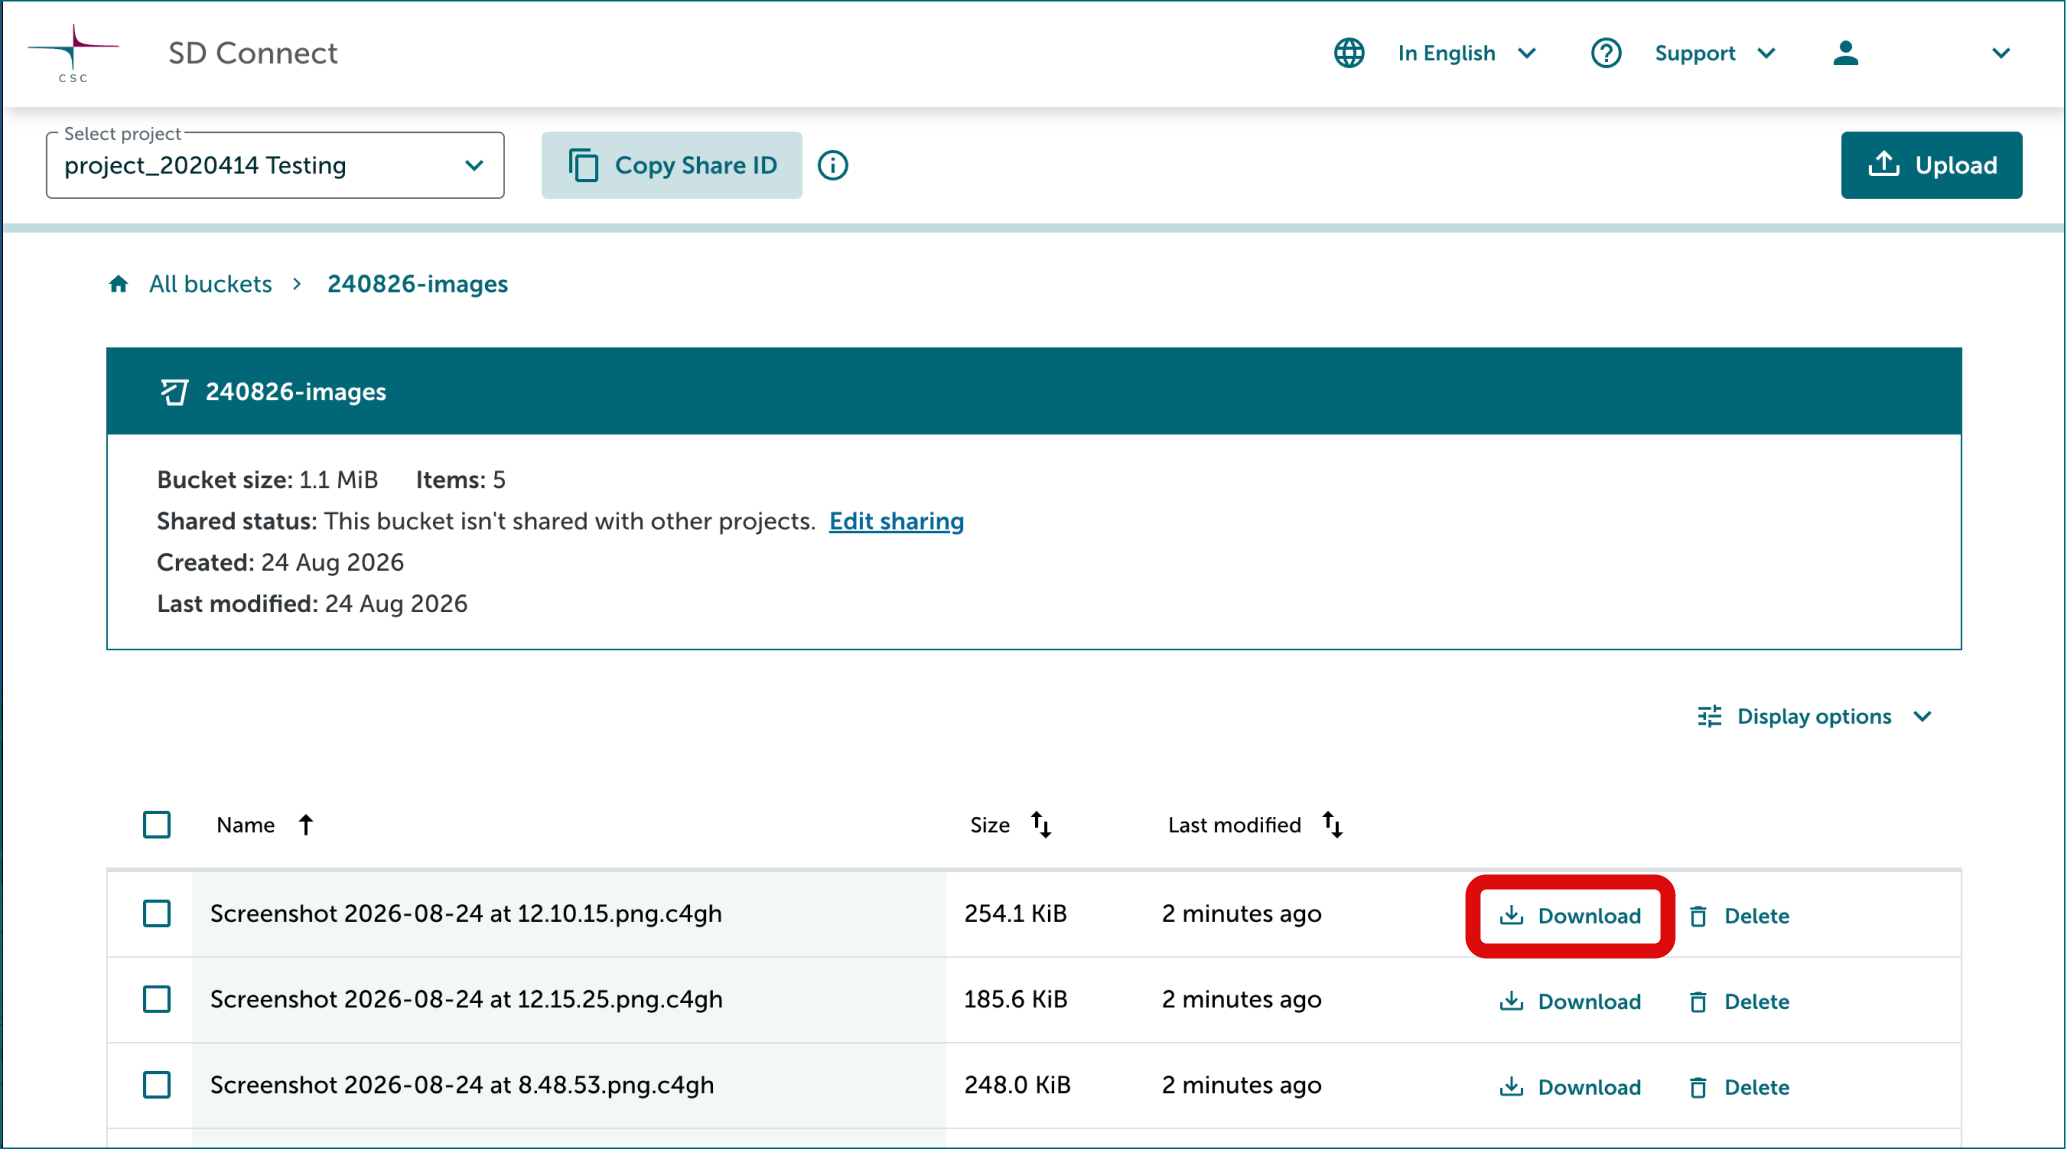Click the Name column header
This screenshot has height=1149, width=2066.
[x=245, y=825]
